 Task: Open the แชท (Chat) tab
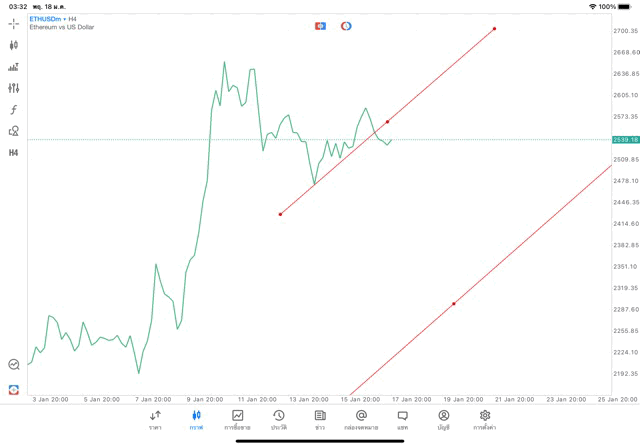tap(402, 419)
